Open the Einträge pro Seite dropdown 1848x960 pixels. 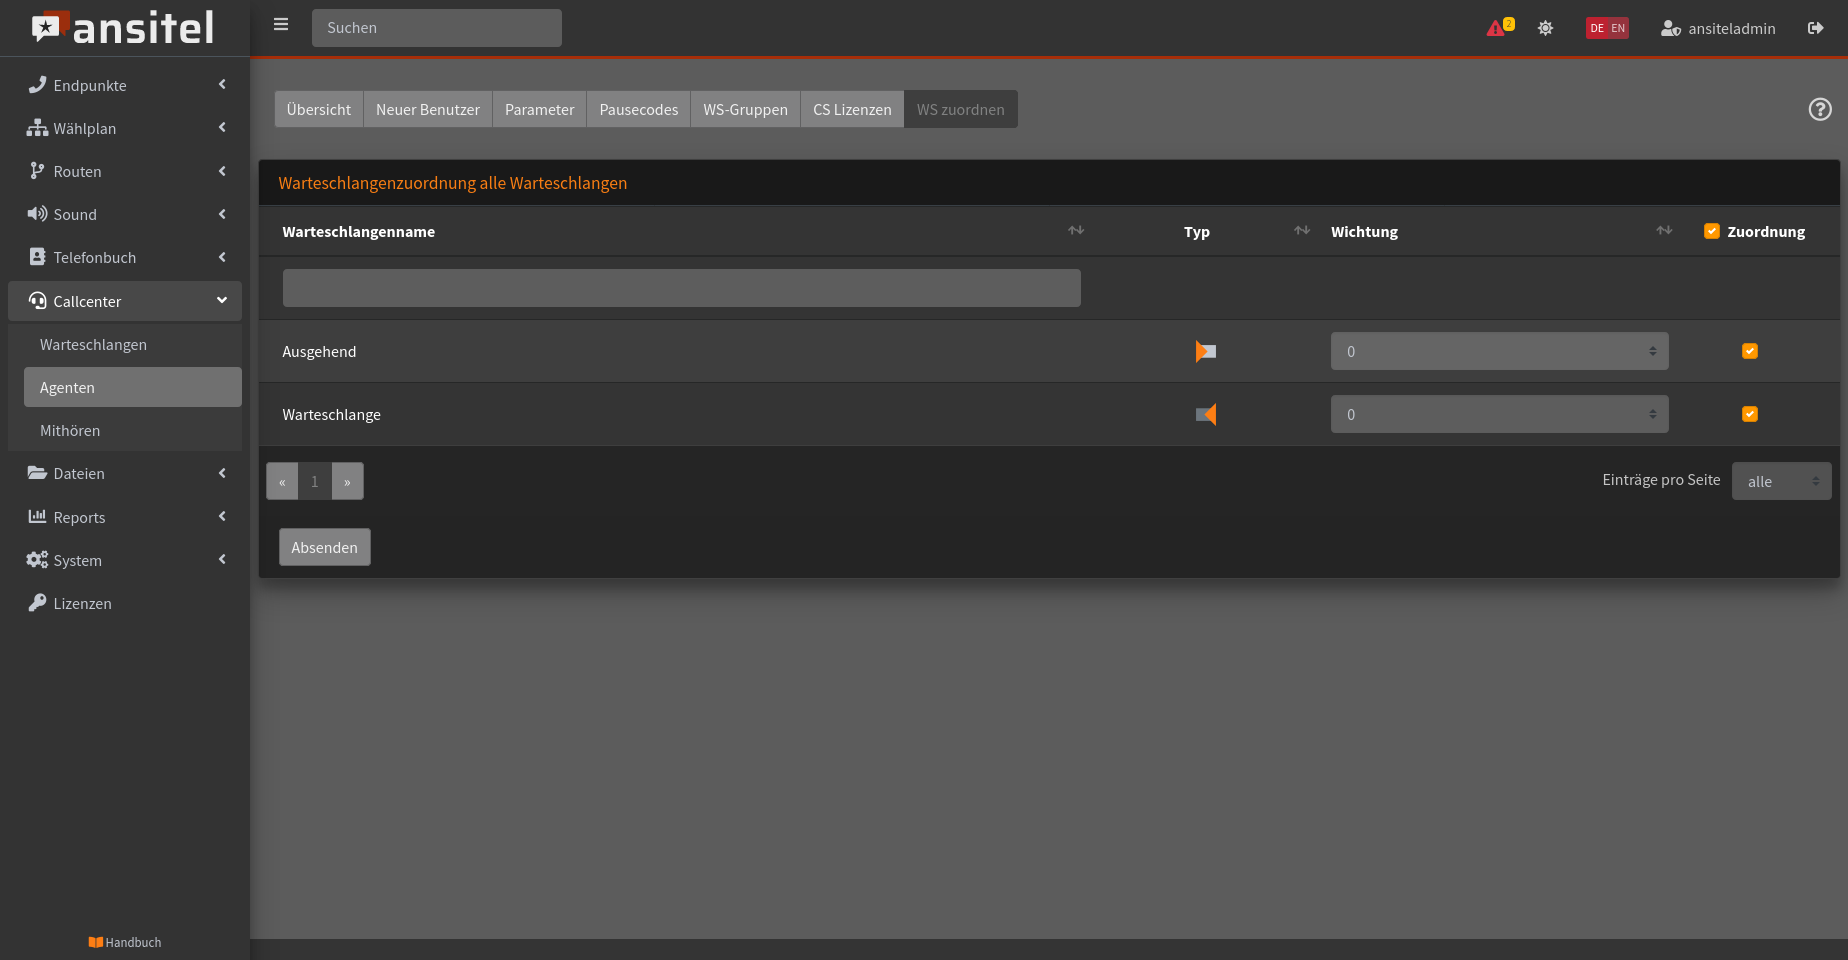click(x=1781, y=481)
